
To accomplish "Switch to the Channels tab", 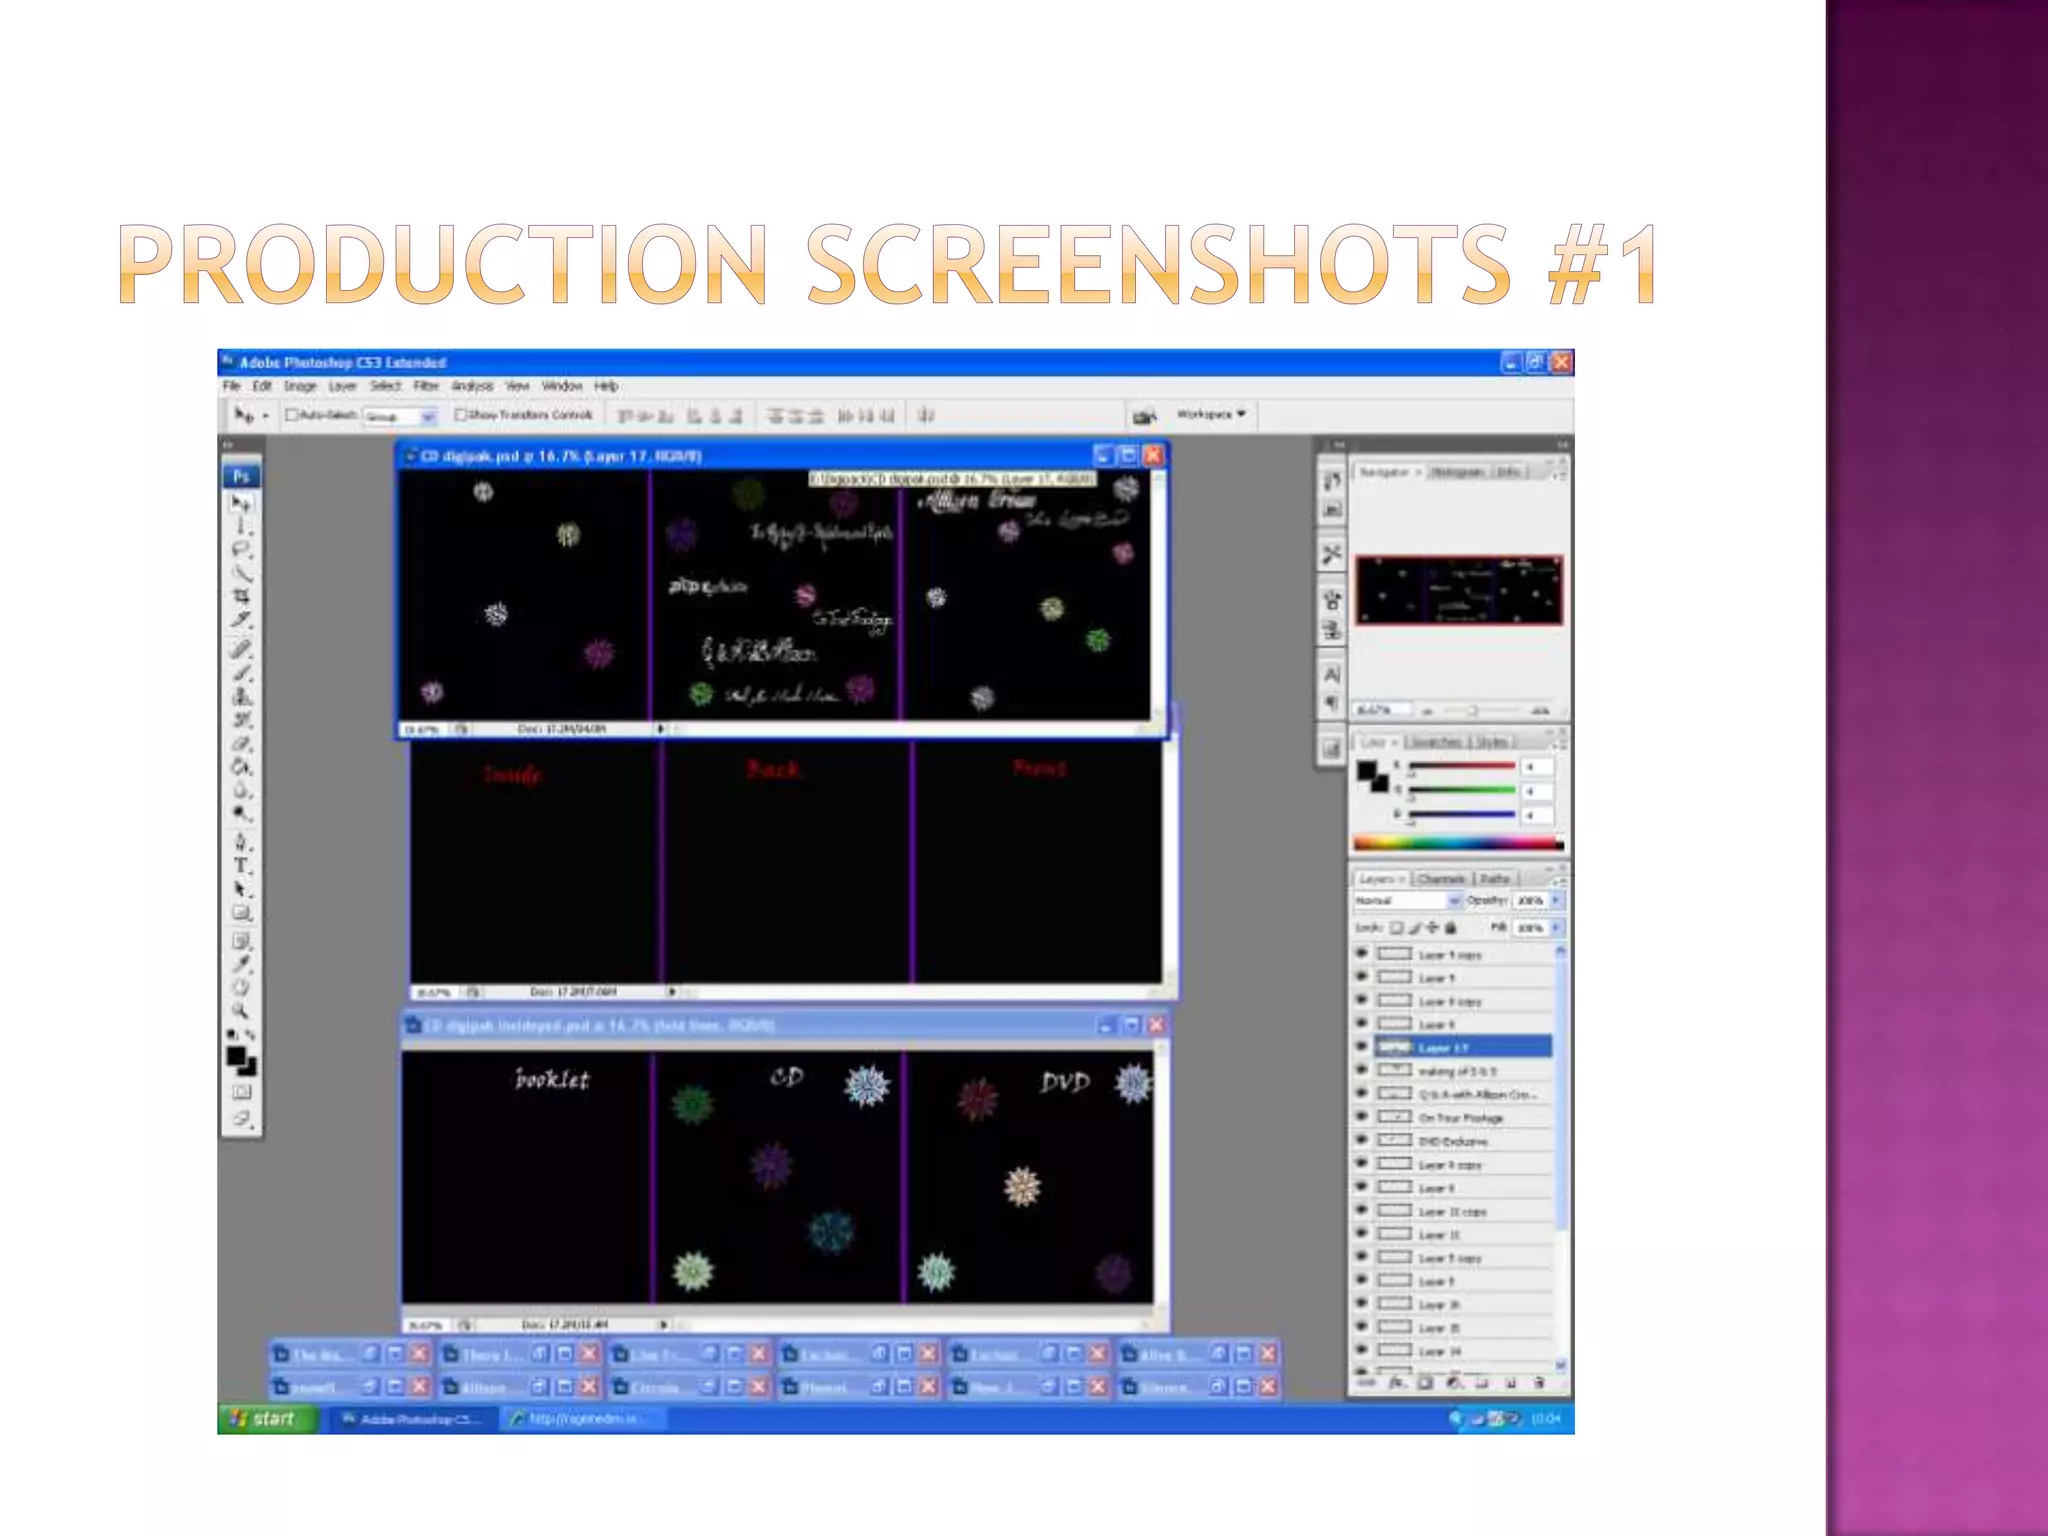I will click(1441, 879).
